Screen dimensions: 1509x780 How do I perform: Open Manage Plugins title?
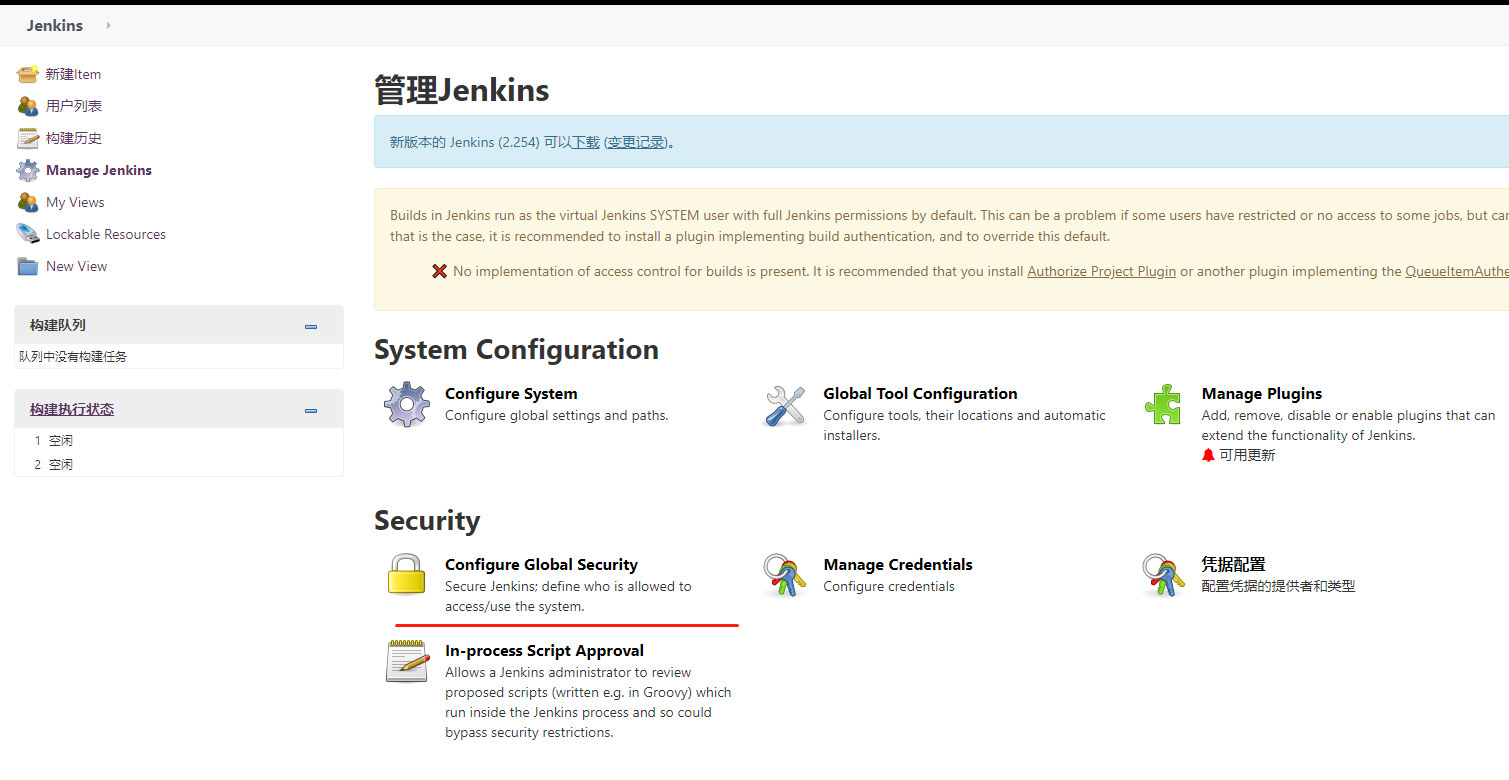click(1262, 394)
